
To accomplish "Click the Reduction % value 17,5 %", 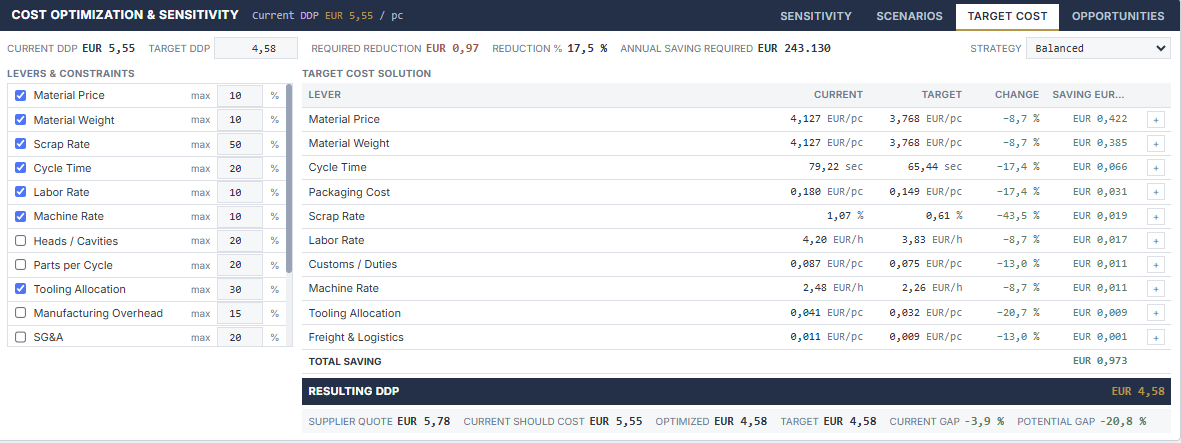I will click(x=587, y=48).
